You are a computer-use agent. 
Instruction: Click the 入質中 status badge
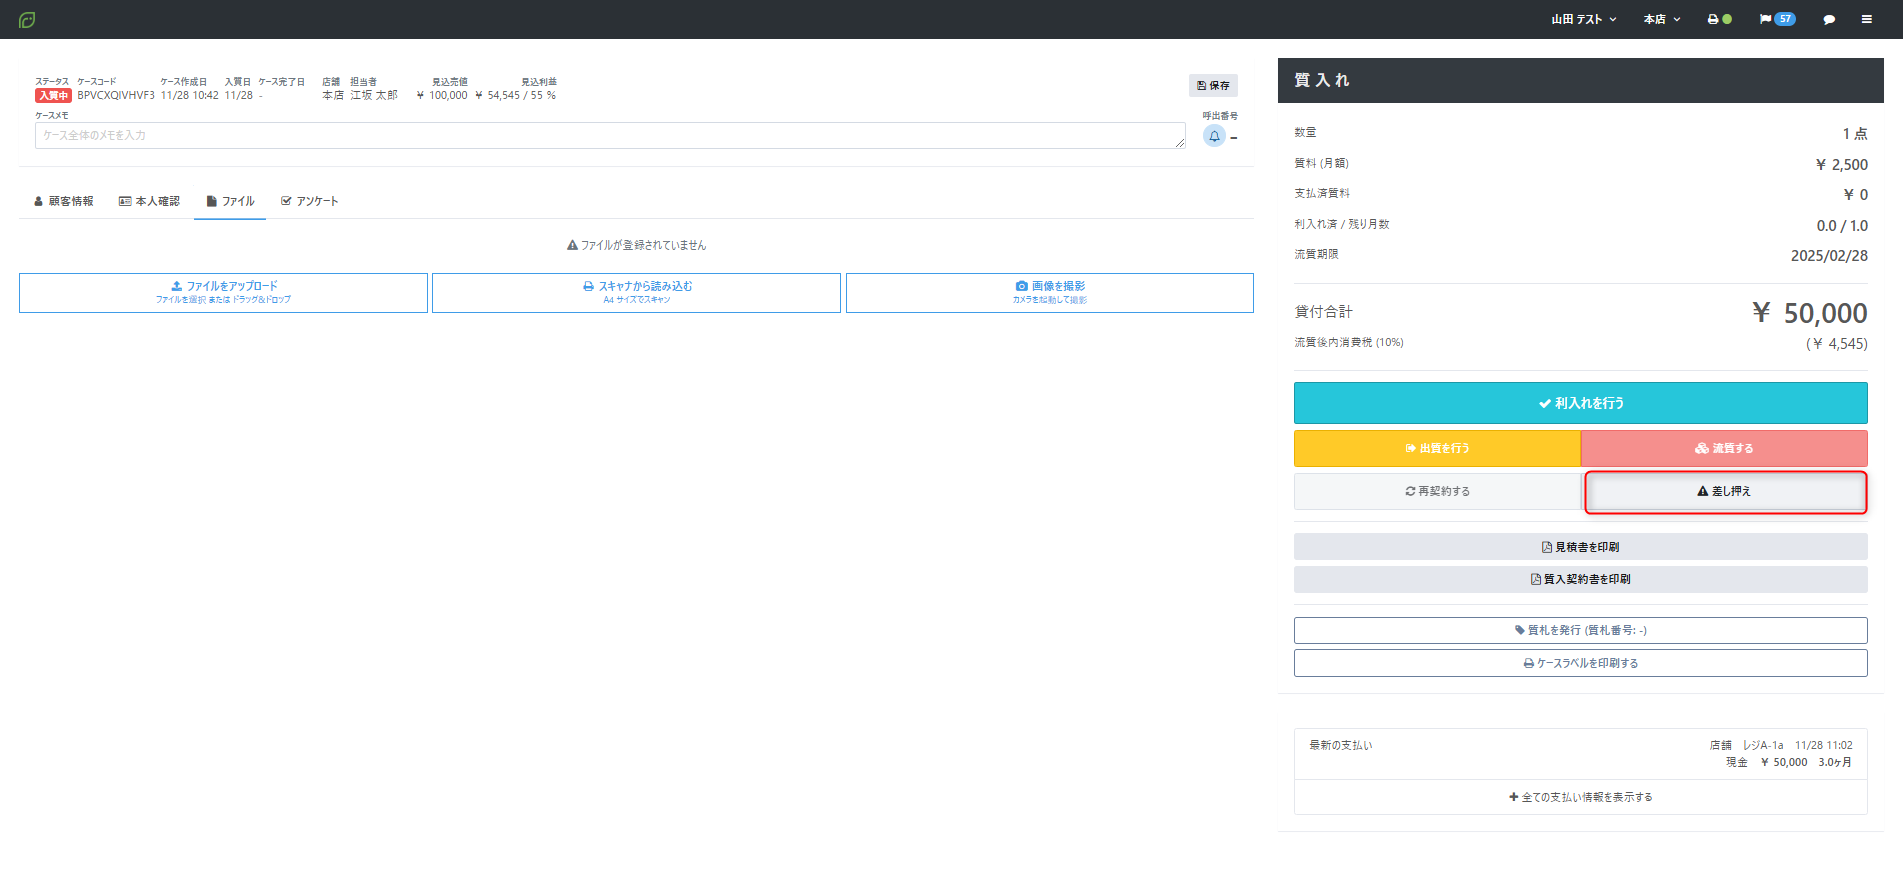tap(53, 96)
